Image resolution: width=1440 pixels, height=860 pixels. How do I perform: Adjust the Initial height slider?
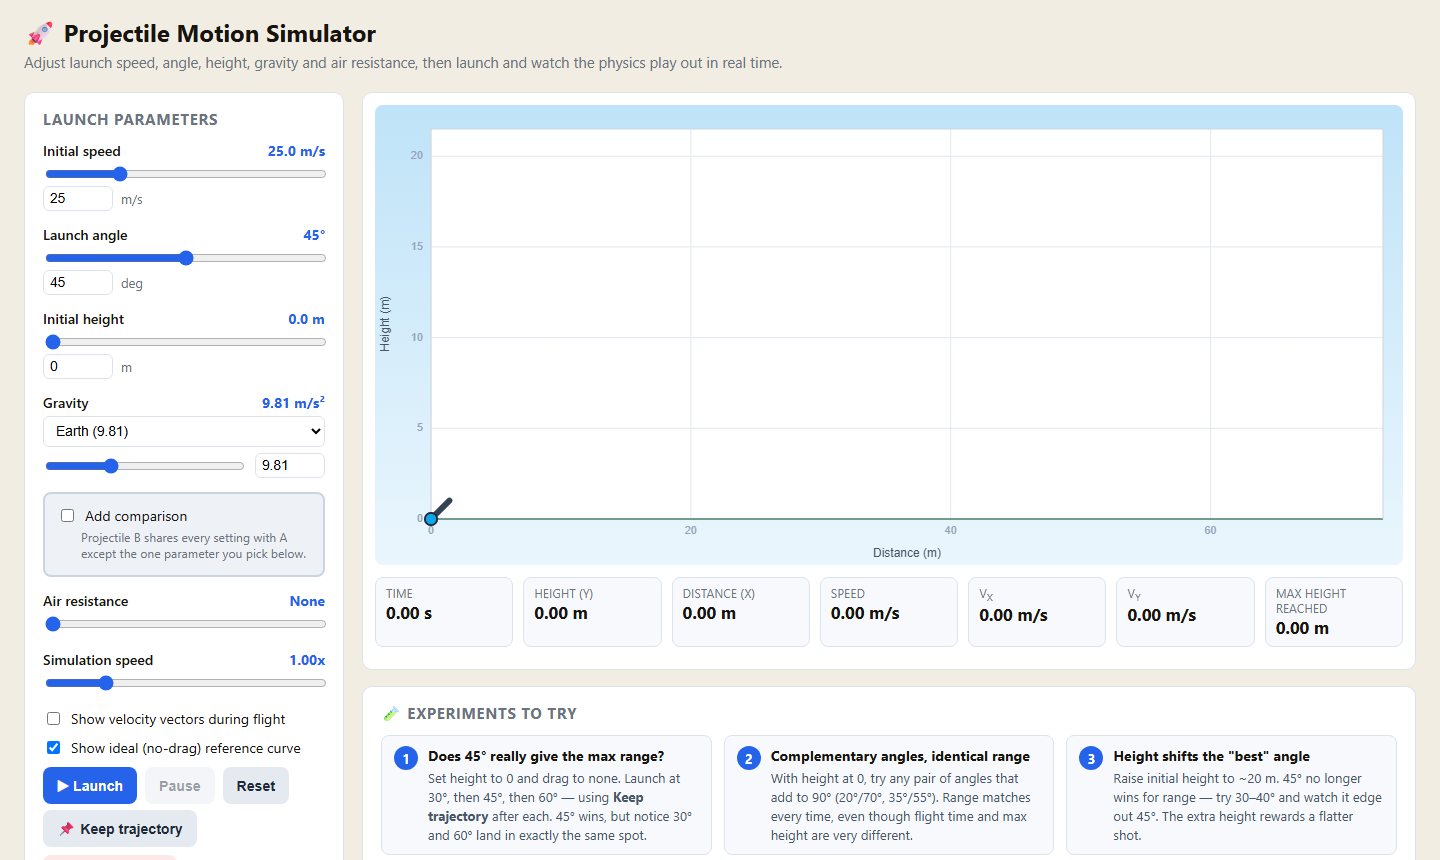click(186, 342)
